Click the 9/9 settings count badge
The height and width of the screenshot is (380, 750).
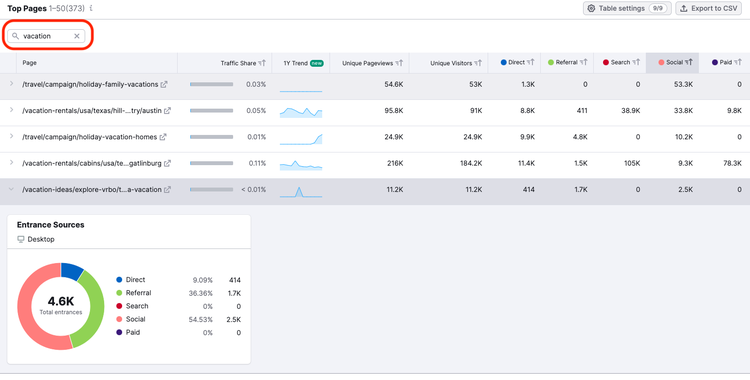(658, 9)
